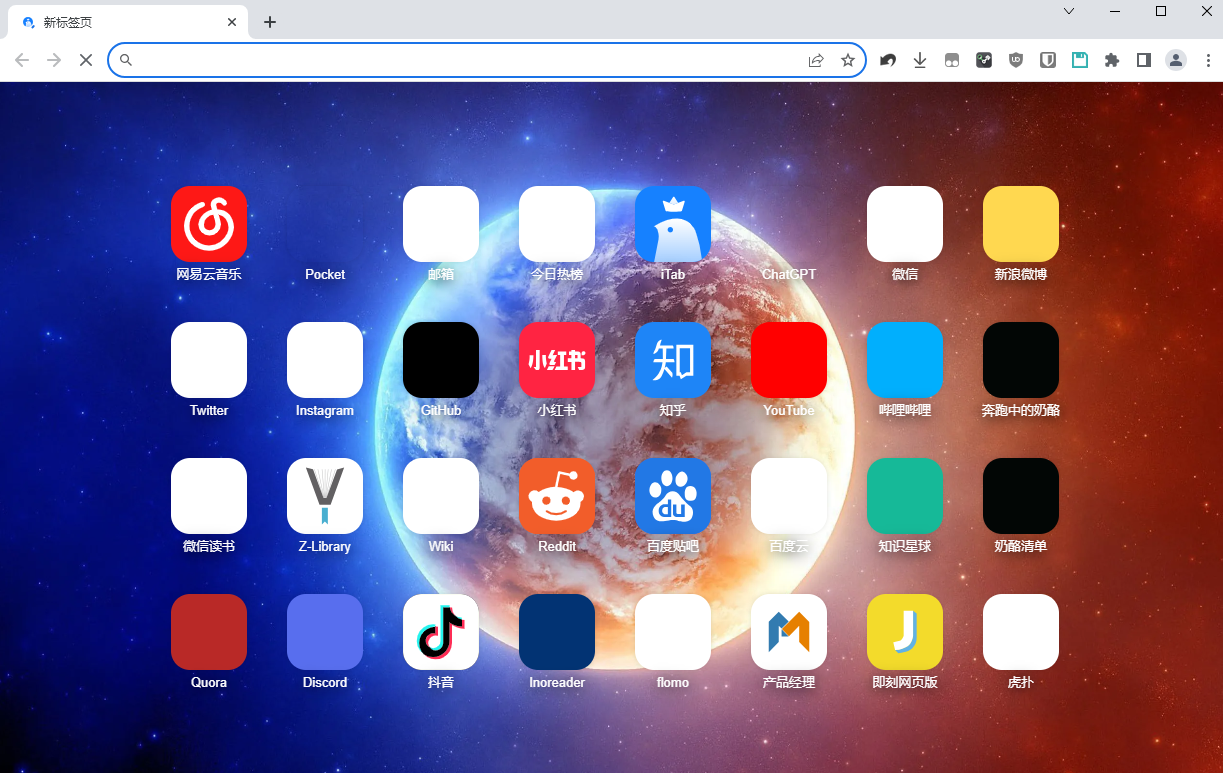This screenshot has height=773, width=1223.
Task: Open the 微信读书 shortcut tile
Action: pos(209,496)
